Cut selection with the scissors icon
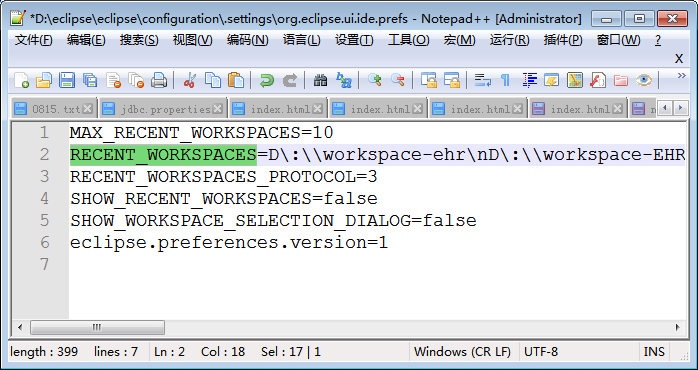This screenshot has height=370, width=698. (190, 81)
